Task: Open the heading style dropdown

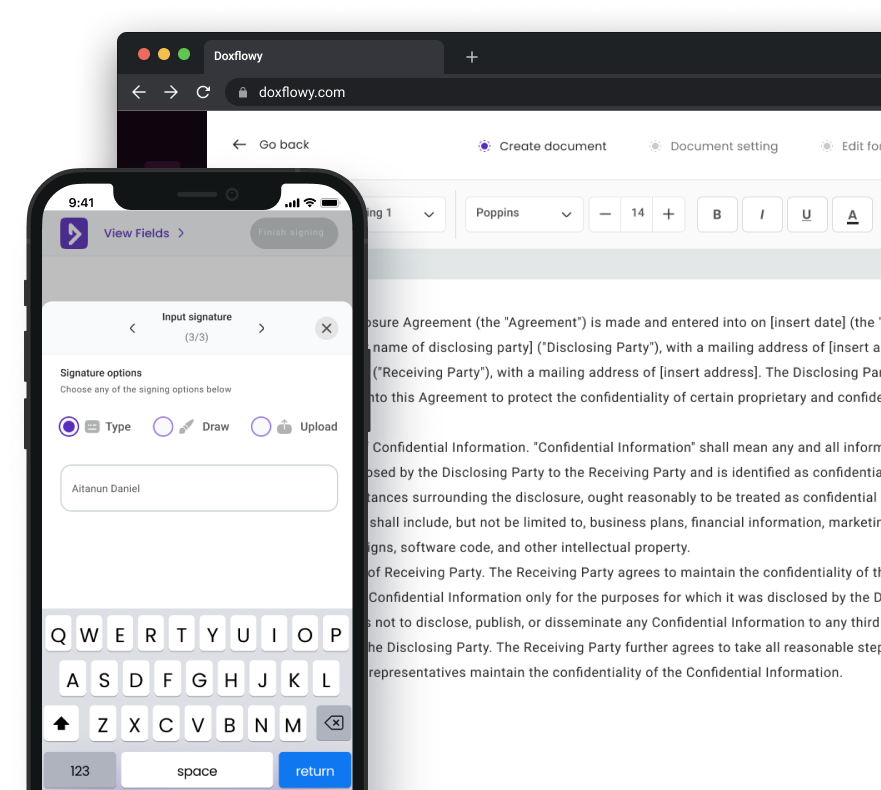Action: click(405, 214)
